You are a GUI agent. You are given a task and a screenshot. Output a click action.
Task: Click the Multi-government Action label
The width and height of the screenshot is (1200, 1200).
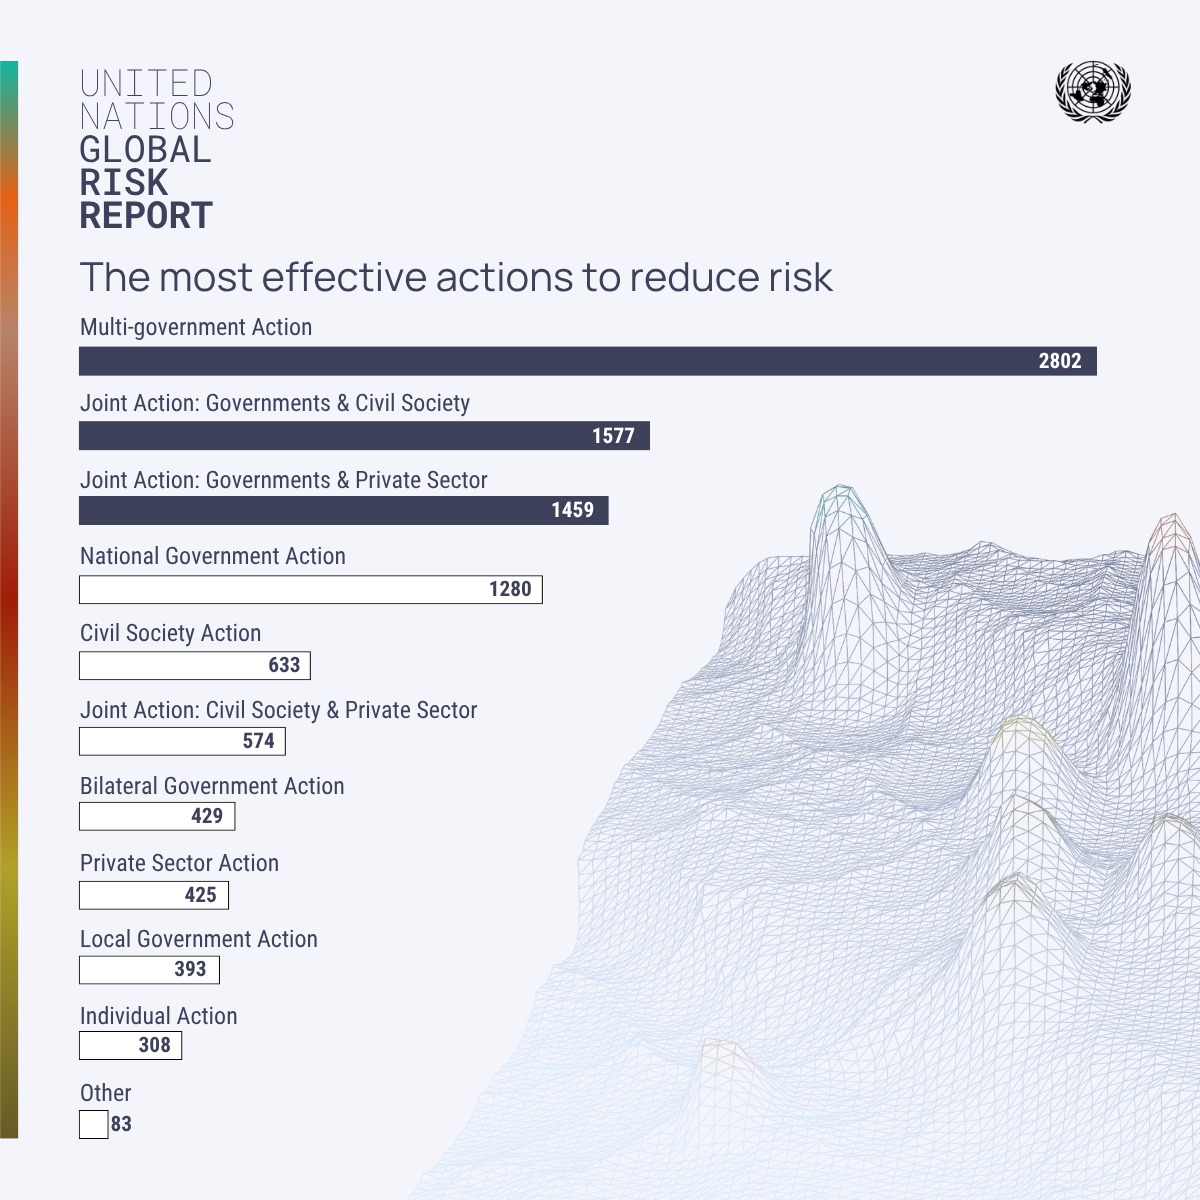[x=196, y=328]
